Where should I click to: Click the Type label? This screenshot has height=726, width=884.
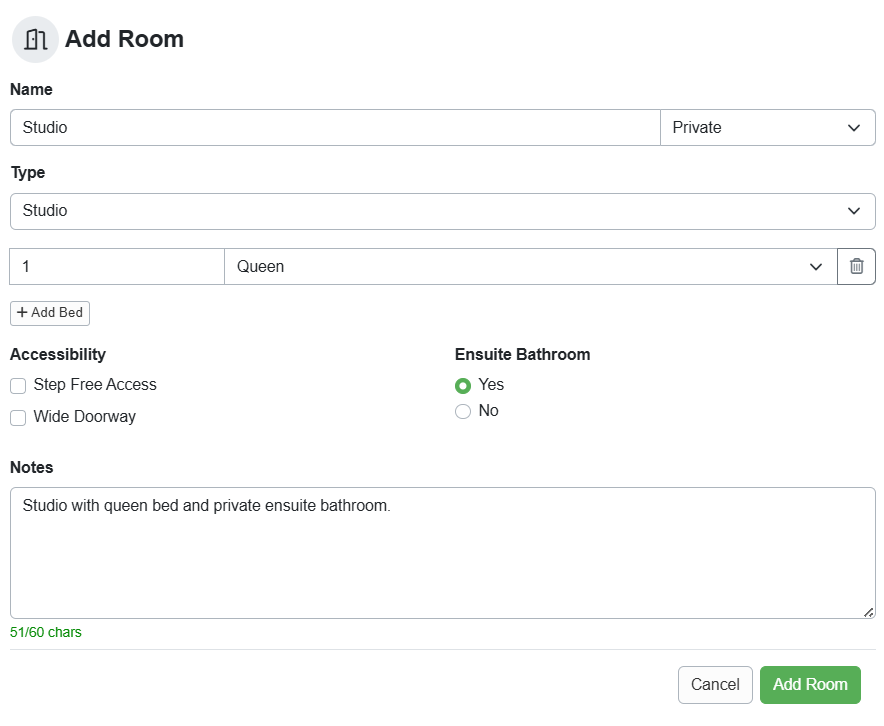(28, 173)
